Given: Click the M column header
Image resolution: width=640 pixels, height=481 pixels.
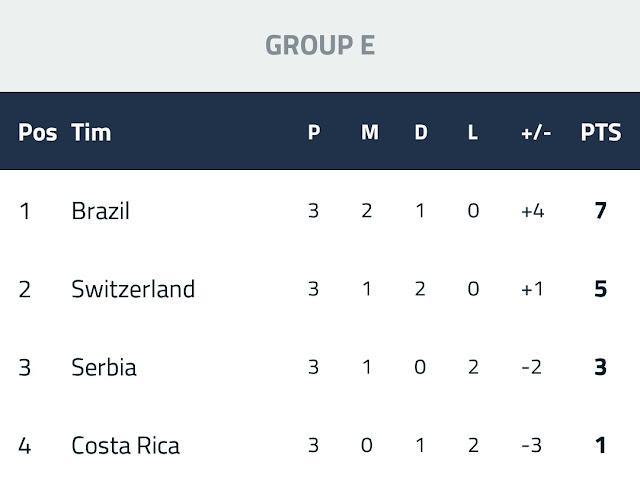Looking at the screenshot, I should (370, 132).
